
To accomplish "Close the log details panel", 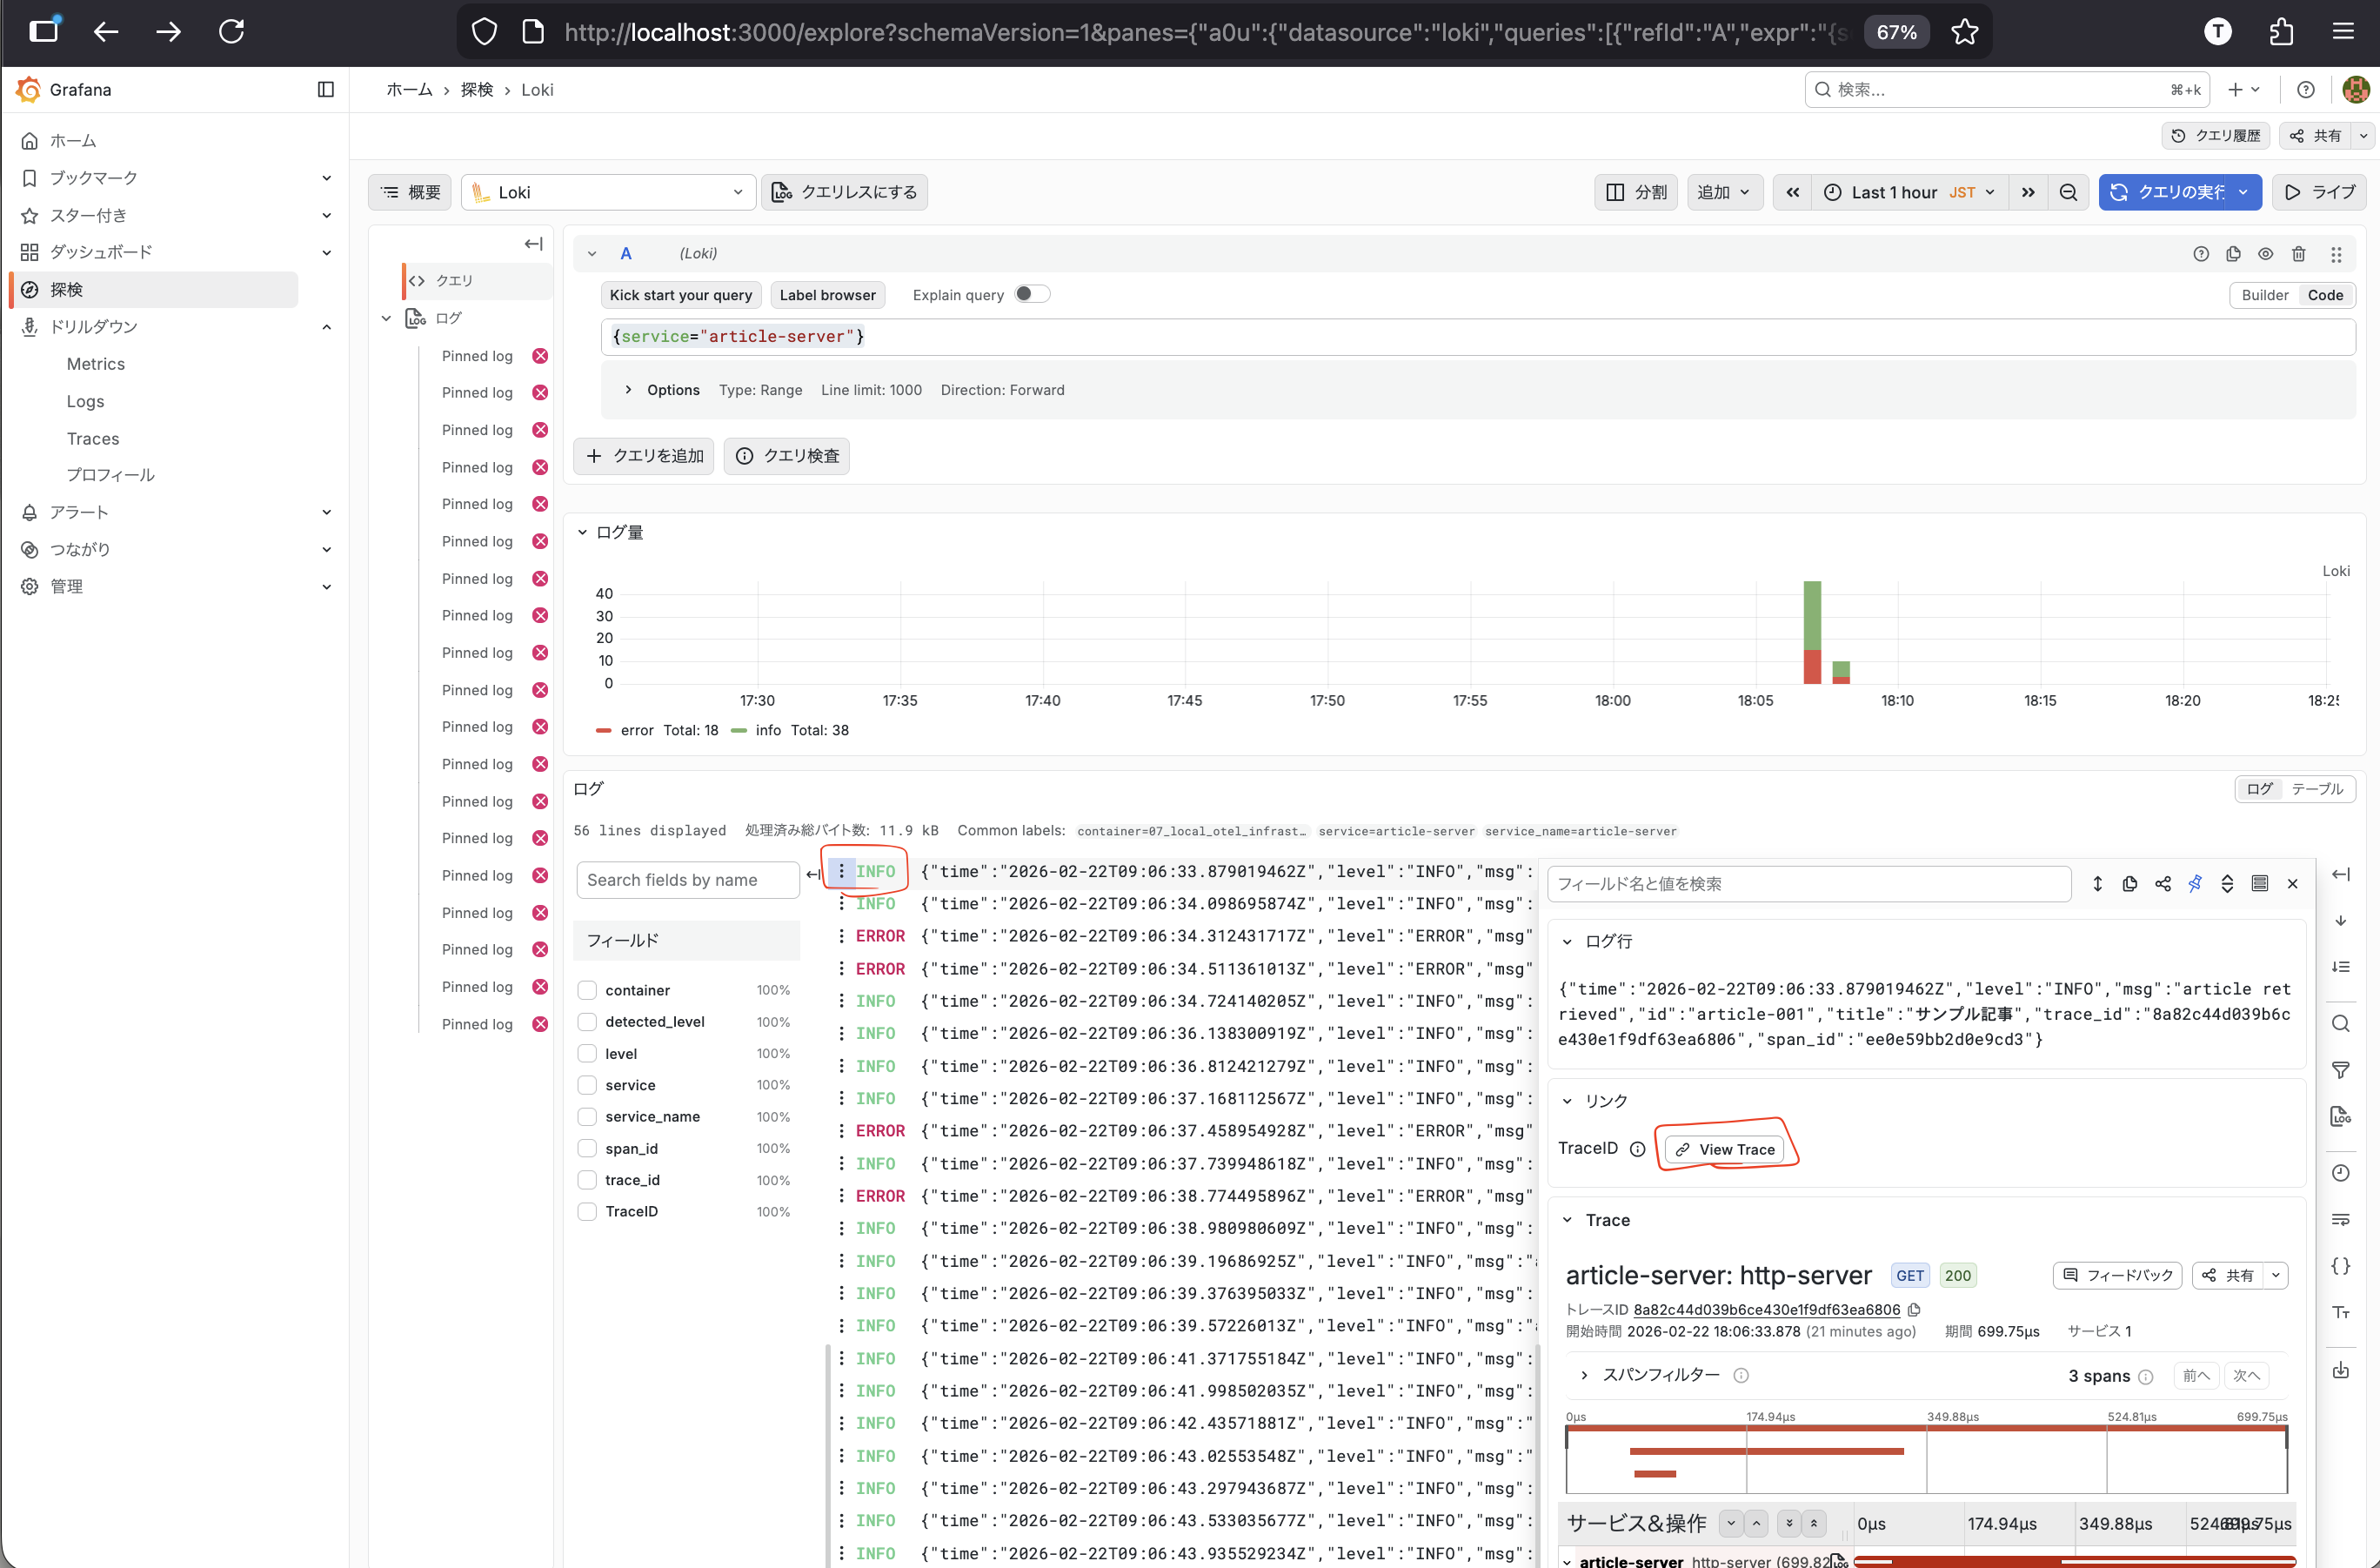I will point(2293,884).
